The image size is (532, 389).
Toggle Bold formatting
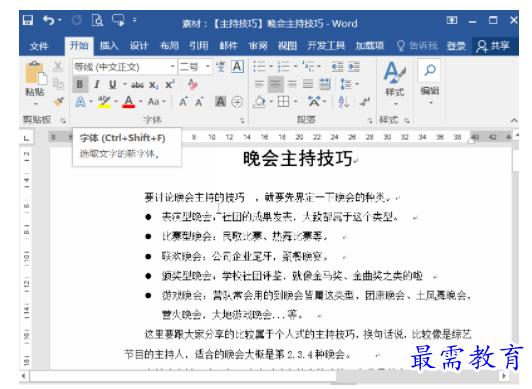(80, 84)
